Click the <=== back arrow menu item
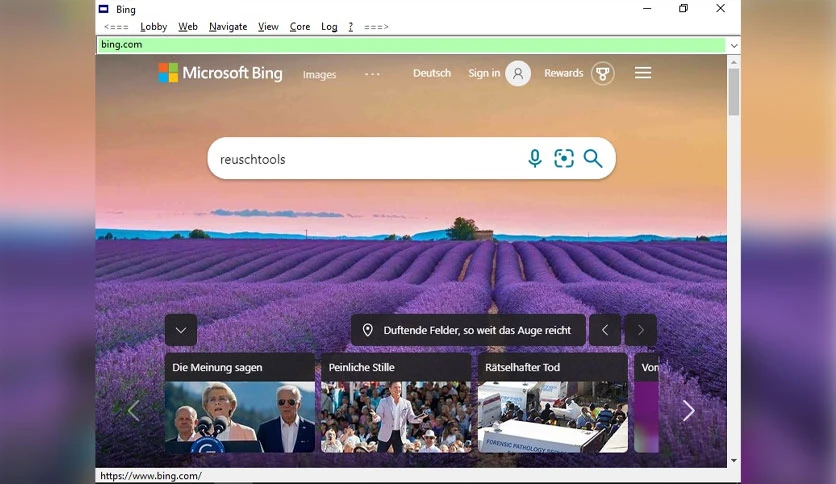Viewport: 836px width, 484px height. tap(116, 27)
